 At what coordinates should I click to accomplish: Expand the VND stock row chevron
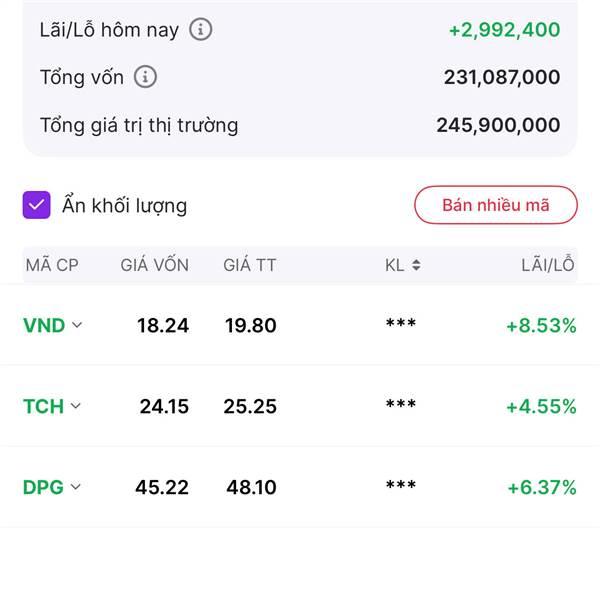click(x=77, y=325)
